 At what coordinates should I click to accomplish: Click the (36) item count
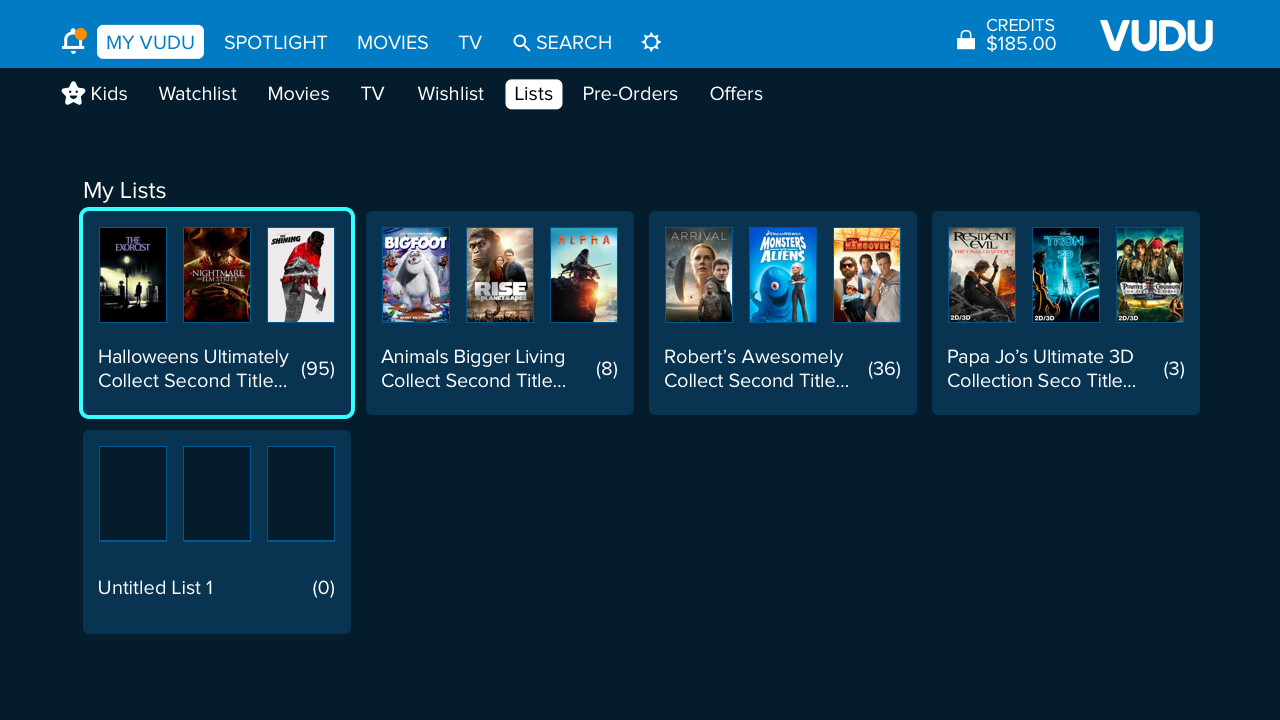pos(884,369)
